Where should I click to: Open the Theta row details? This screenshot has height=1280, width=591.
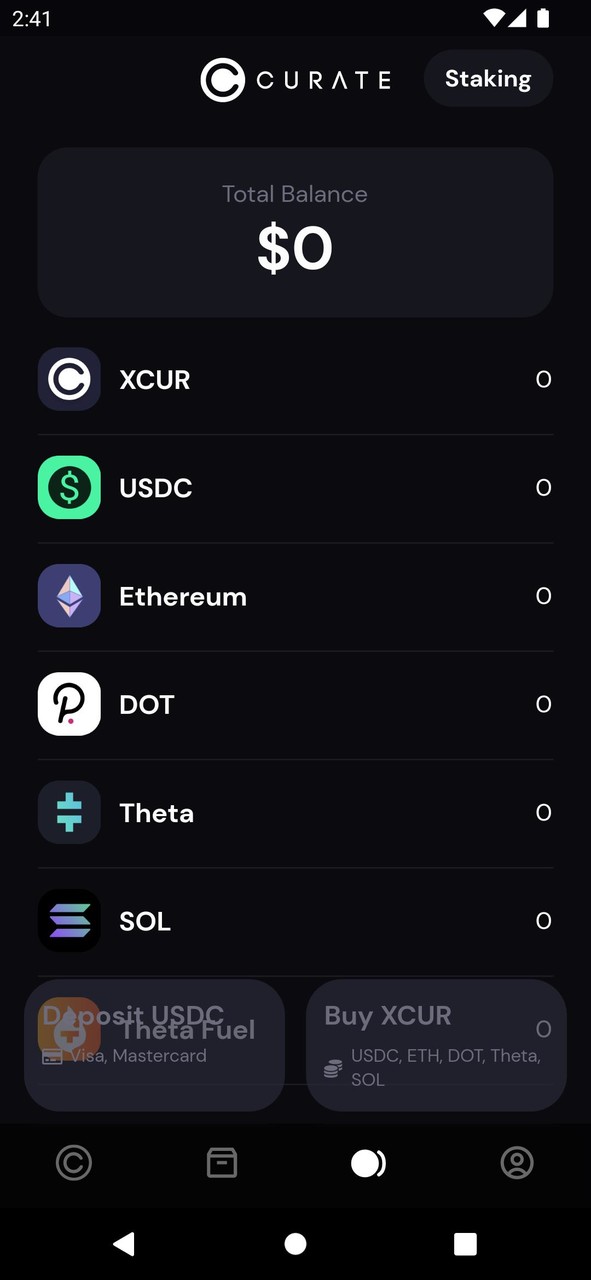pos(295,812)
